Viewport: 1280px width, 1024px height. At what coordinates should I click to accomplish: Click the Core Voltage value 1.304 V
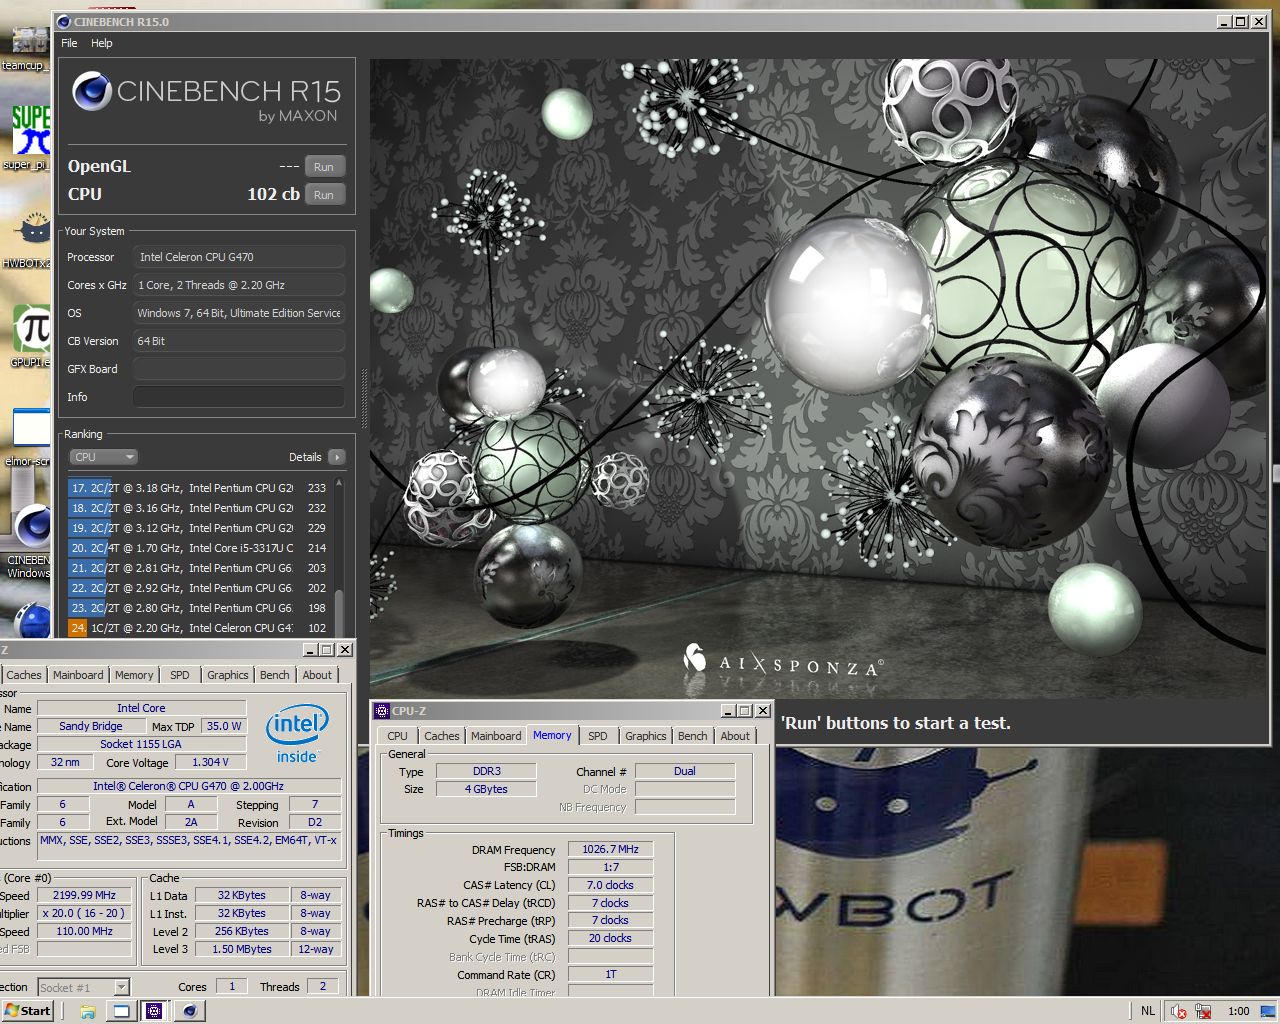pos(210,762)
